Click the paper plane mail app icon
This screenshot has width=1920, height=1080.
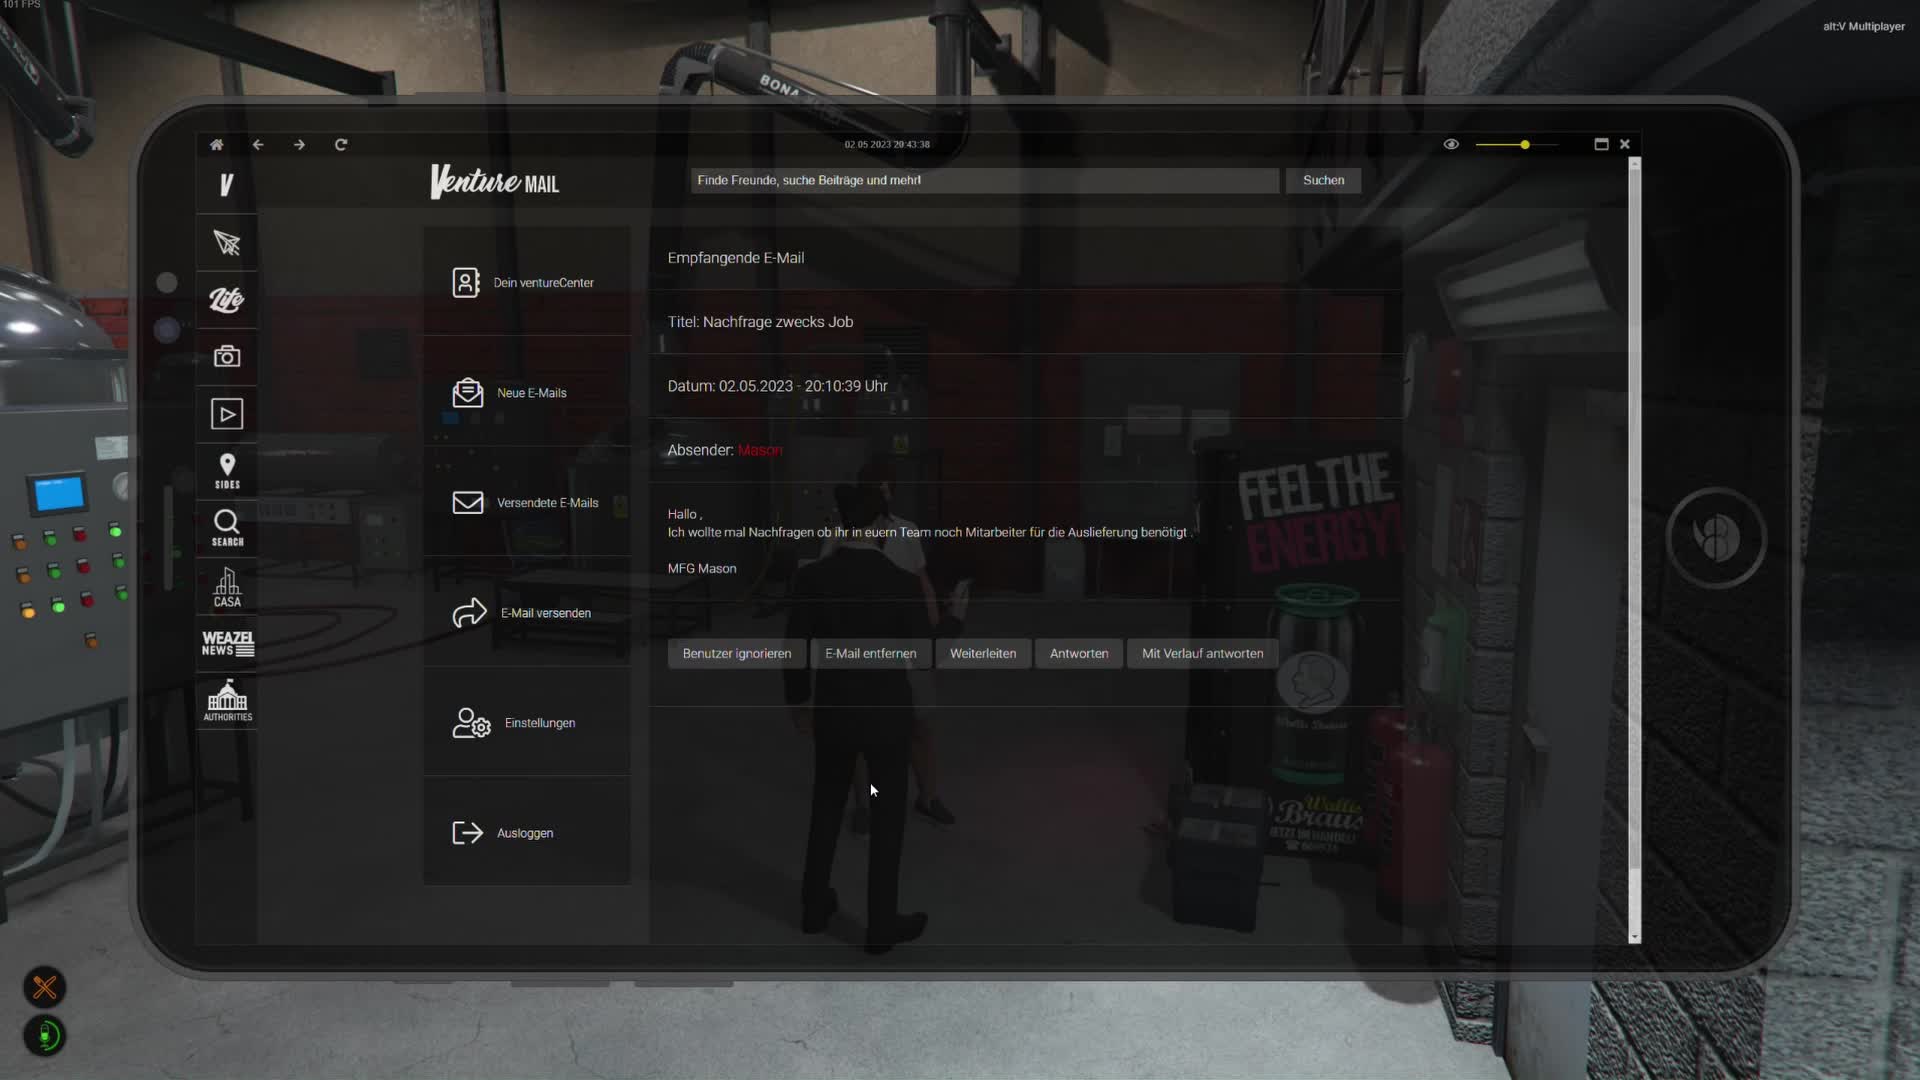227,243
